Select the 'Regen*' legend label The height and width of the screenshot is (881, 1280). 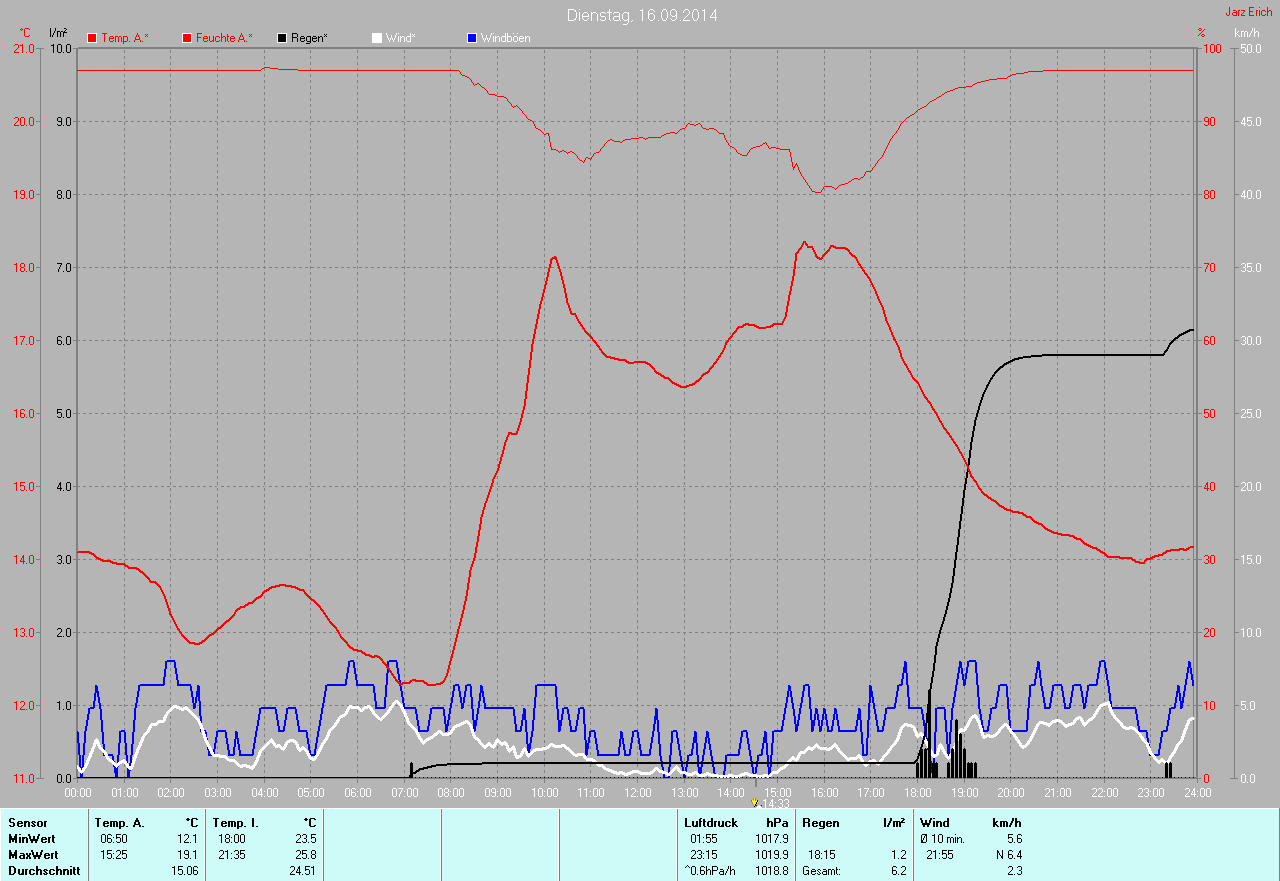click(x=310, y=38)
